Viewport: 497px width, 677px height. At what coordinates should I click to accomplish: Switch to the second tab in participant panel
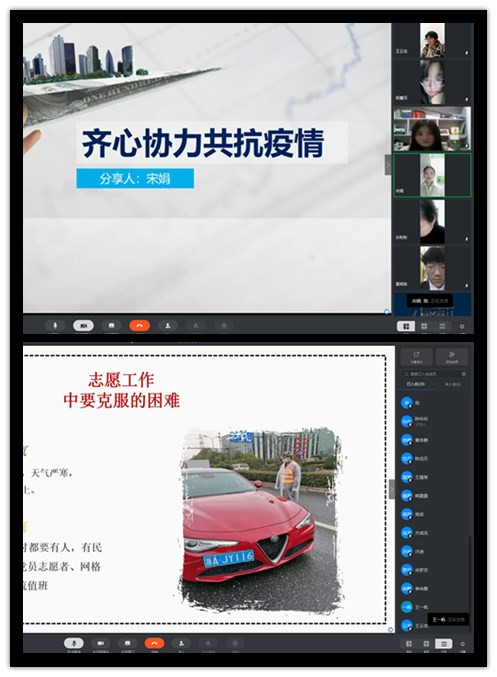[x=452, y=384]
